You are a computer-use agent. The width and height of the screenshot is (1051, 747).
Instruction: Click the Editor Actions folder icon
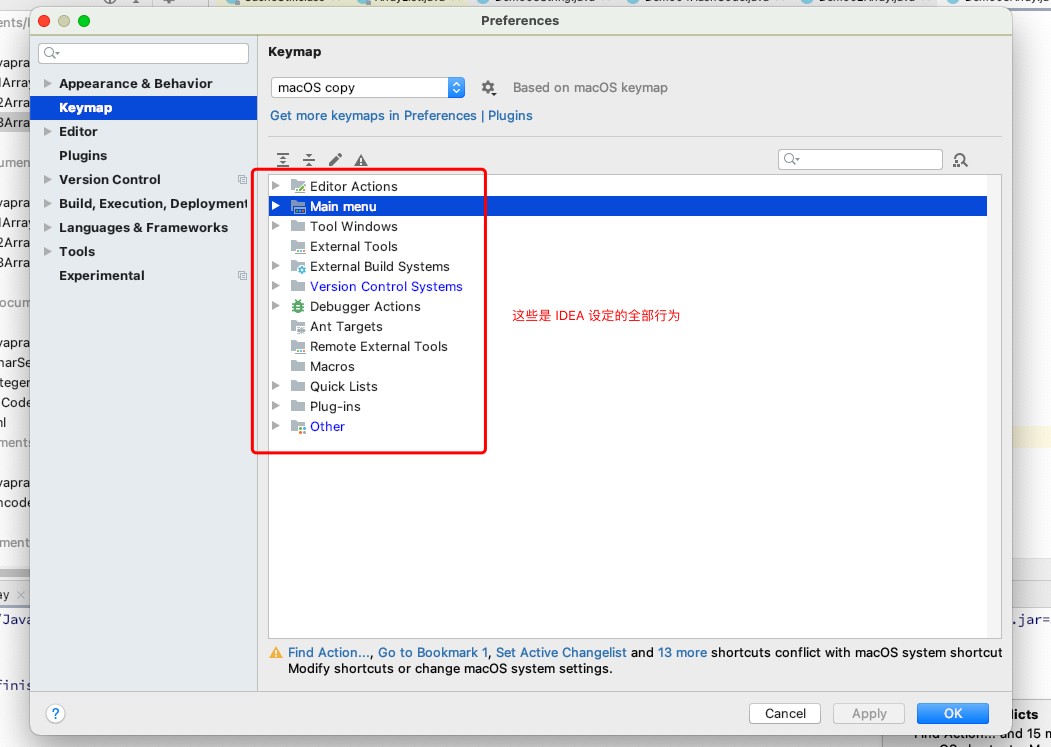[x=298, y=186]
